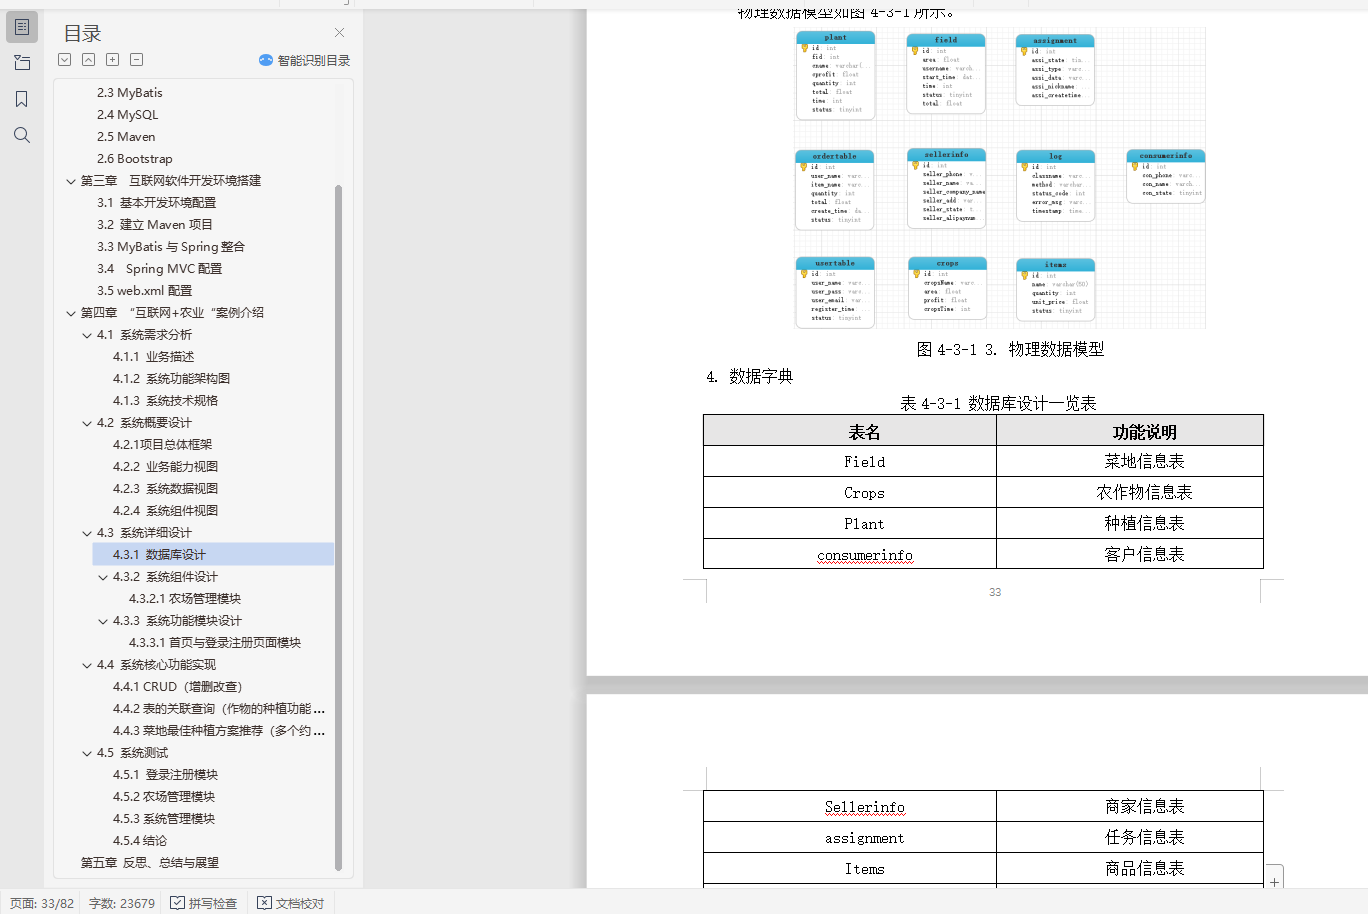The height and width of the screenshot is (914, 1368).
Task: Jump to 4.4.2 表的关联查询 heading
Action: [218, 709]
